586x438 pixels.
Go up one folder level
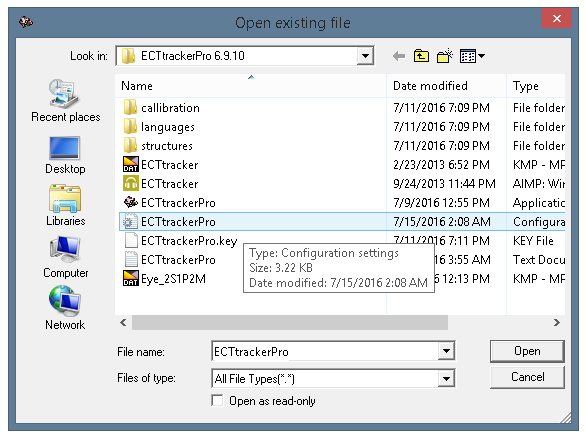tap(421, 56)
